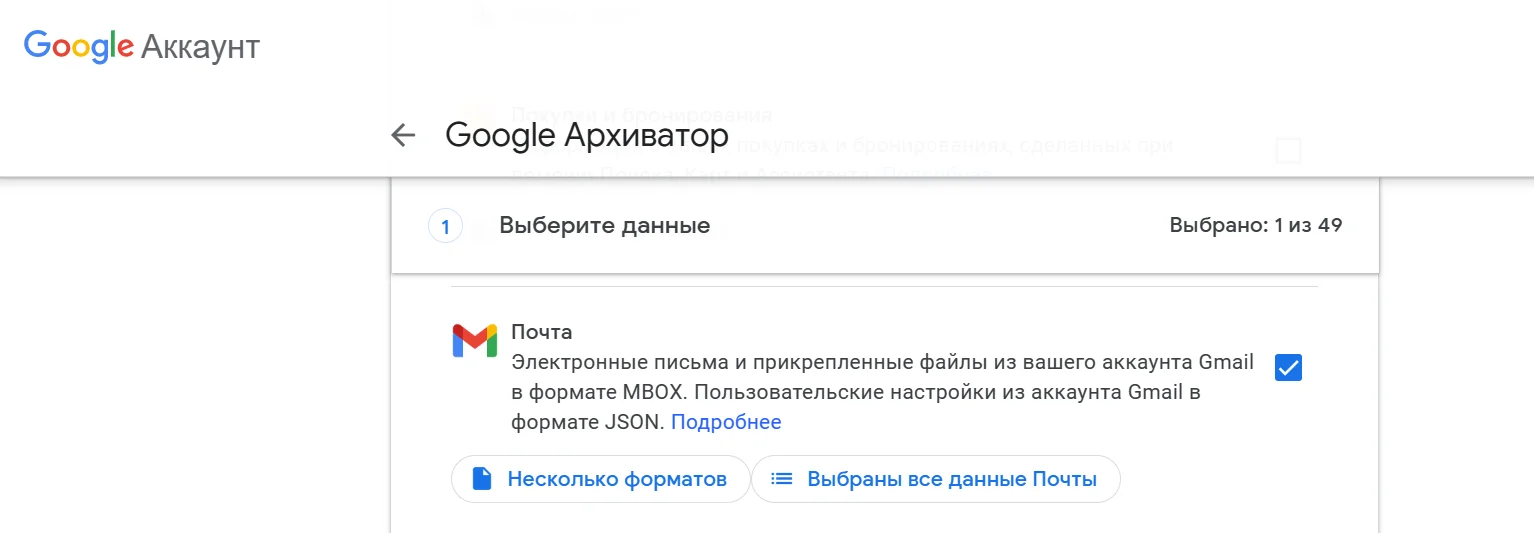The image size is (1534, 533).
Task: Click the colorful Google logo
Action: [x=79, y=46]
